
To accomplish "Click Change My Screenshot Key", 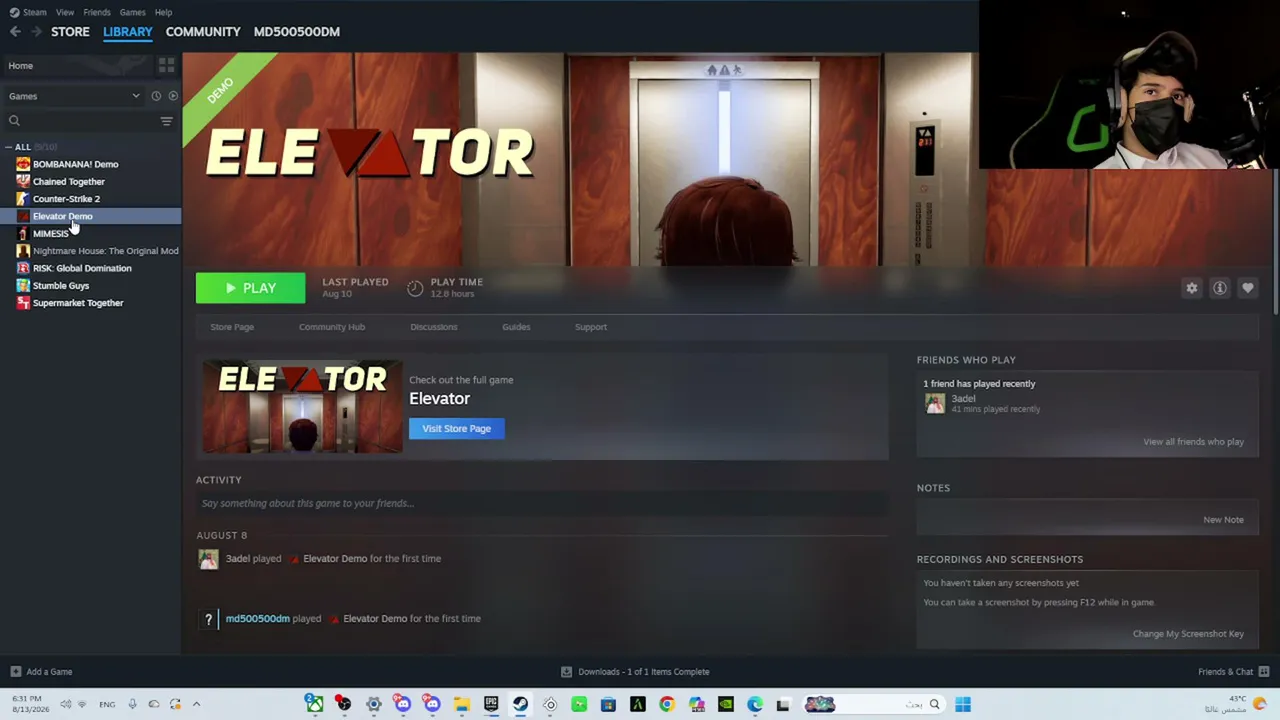I will [1189, 634].
